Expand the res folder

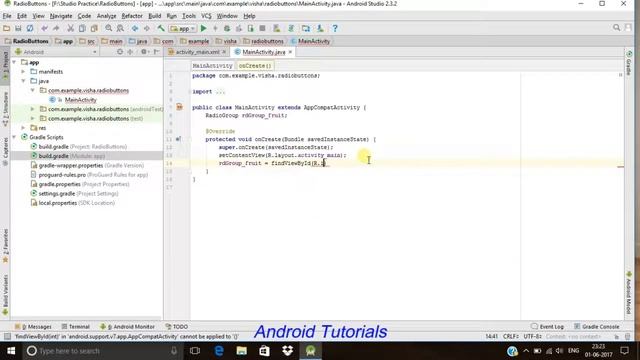pos(23,128)
